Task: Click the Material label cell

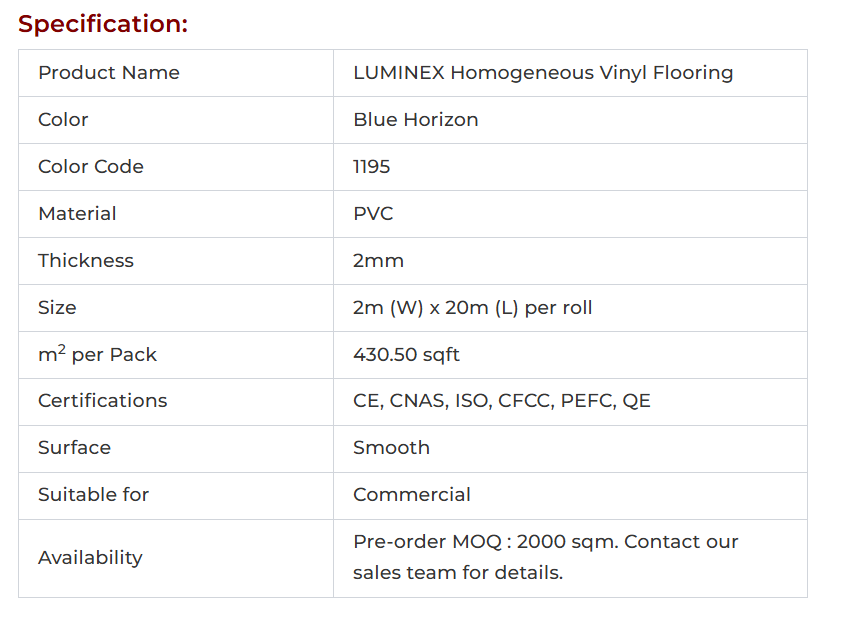Action: [x=77, y=214]
